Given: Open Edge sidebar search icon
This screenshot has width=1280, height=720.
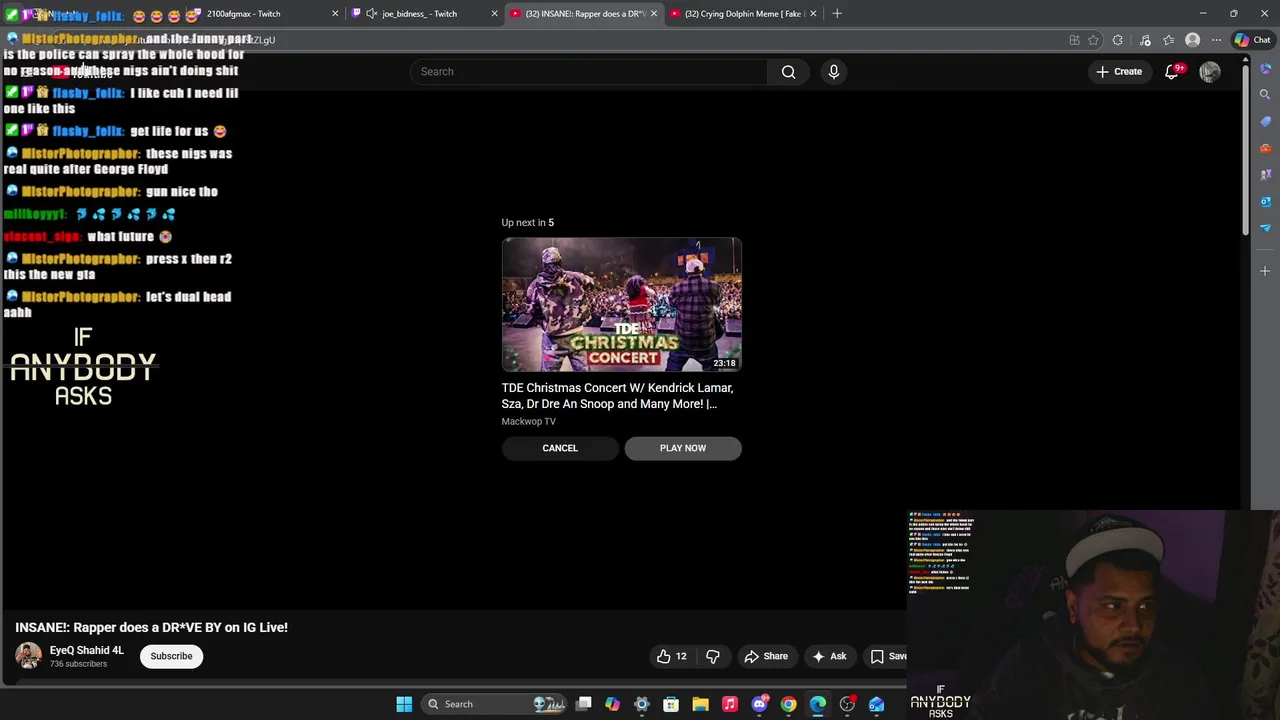Looking at the screenshot, I should tap(1265, 94).
